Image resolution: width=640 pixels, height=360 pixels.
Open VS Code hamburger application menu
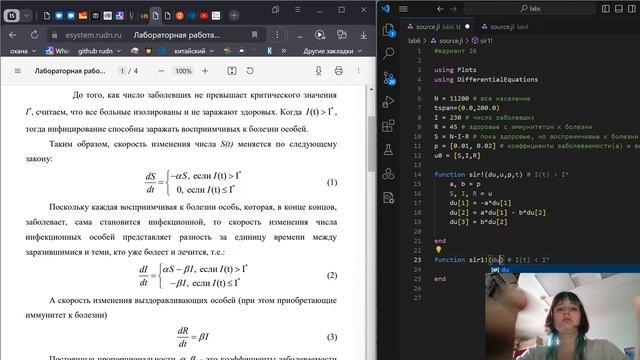403,9
